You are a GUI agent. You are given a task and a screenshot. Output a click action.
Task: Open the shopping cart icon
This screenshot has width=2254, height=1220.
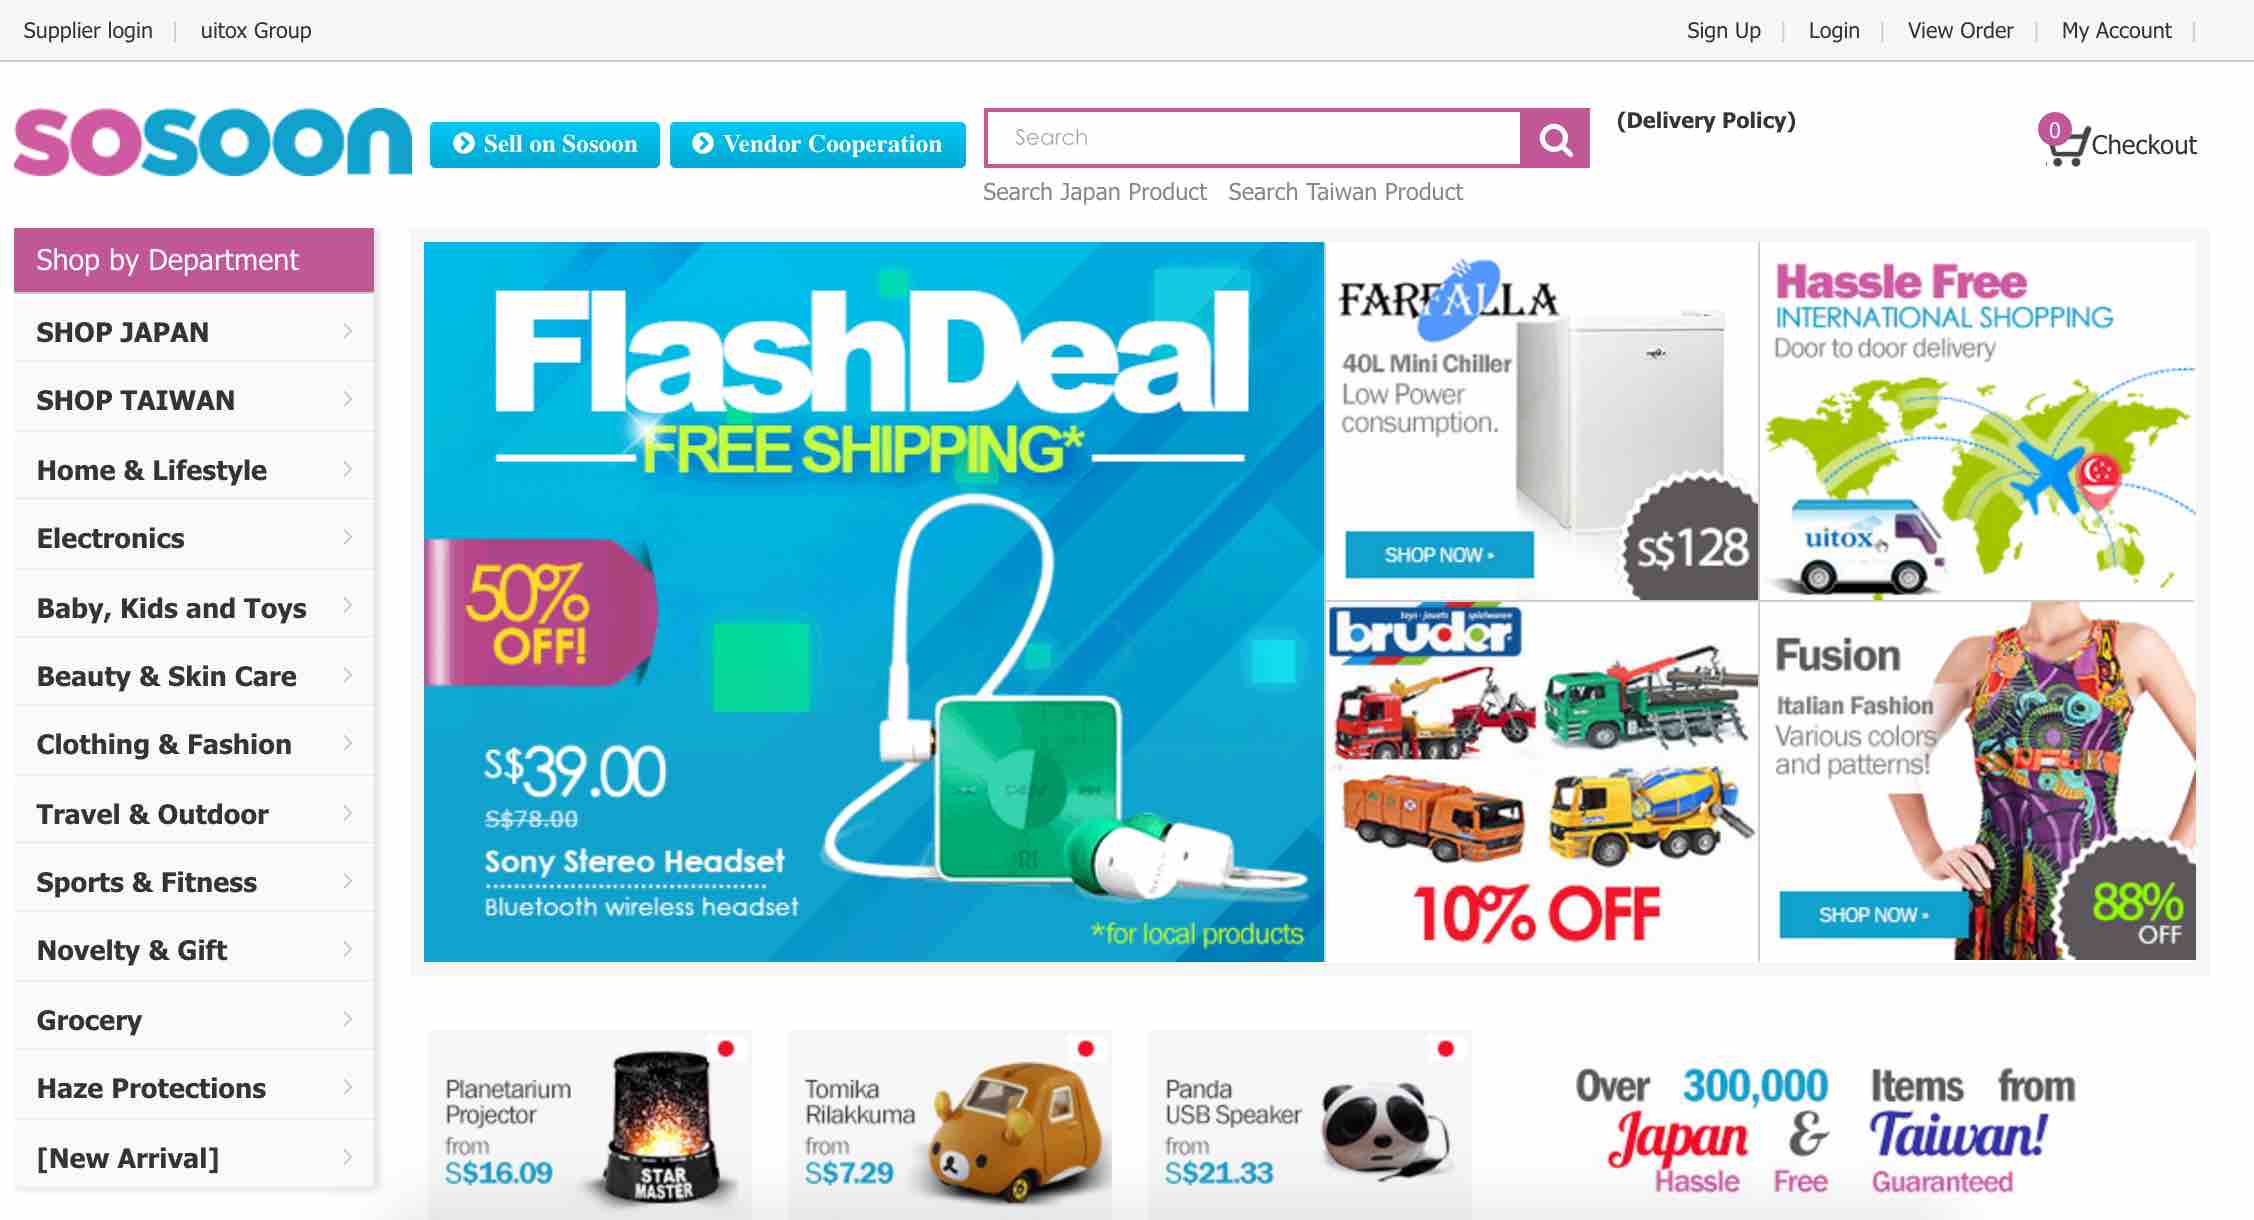coord(2065,144)
